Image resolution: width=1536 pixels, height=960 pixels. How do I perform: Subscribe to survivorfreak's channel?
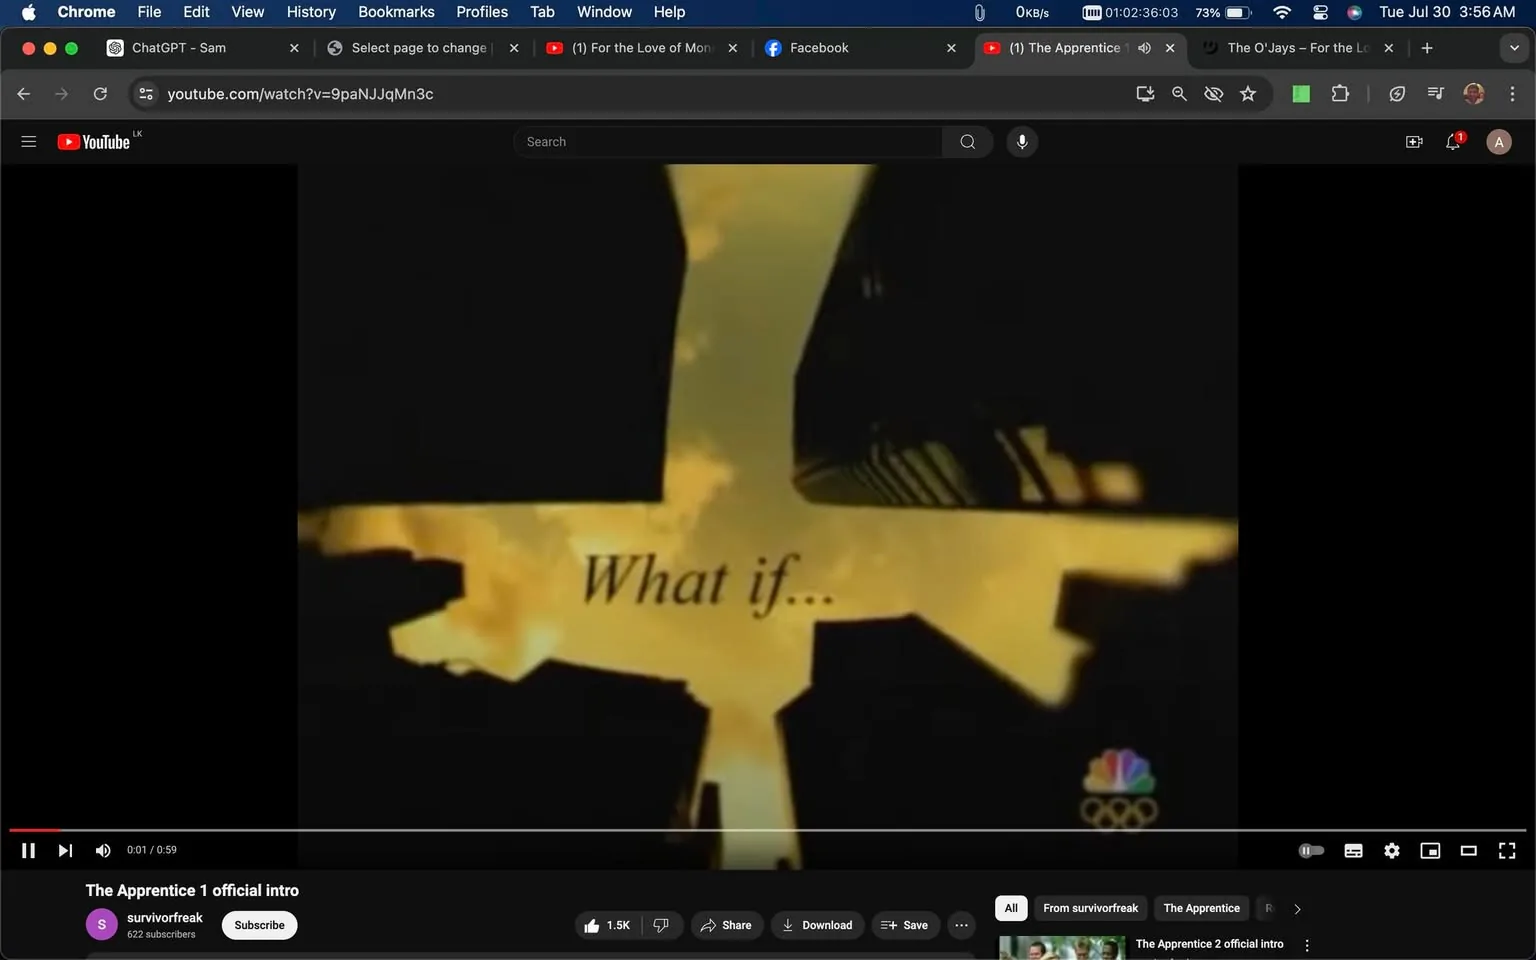click(258, 925)
